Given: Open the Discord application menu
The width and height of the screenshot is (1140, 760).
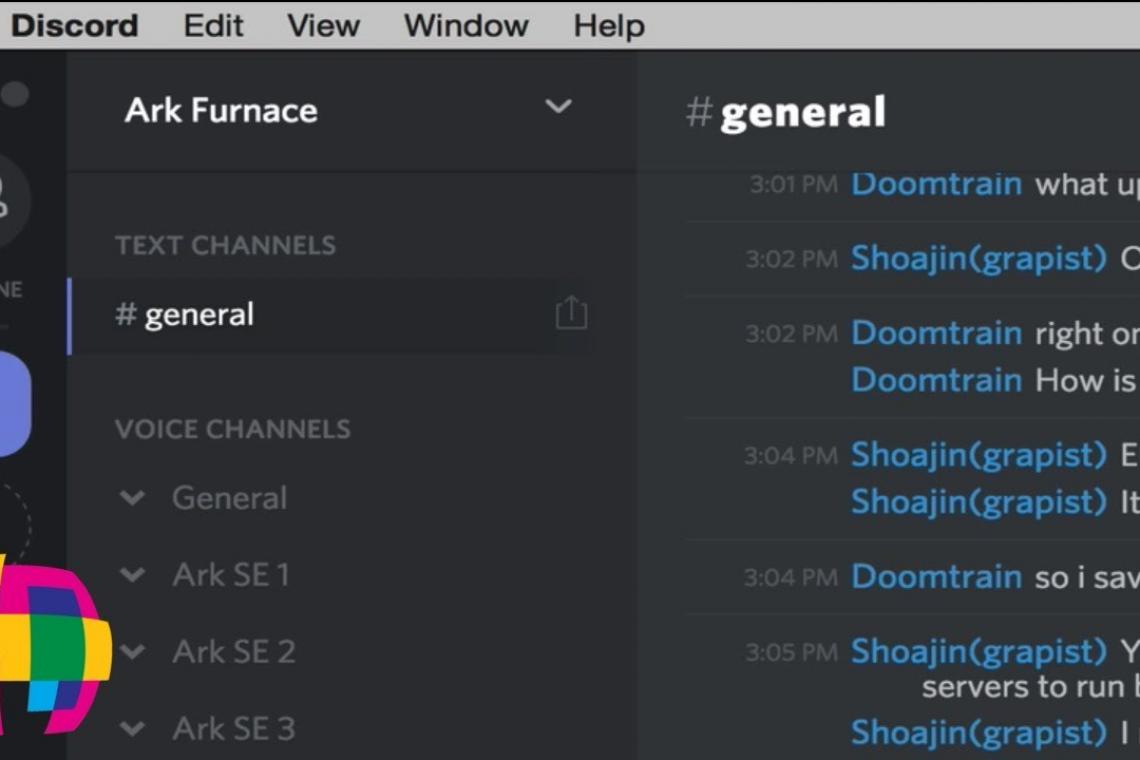Looking at the screenshot, I should click(x=75, y=25).
